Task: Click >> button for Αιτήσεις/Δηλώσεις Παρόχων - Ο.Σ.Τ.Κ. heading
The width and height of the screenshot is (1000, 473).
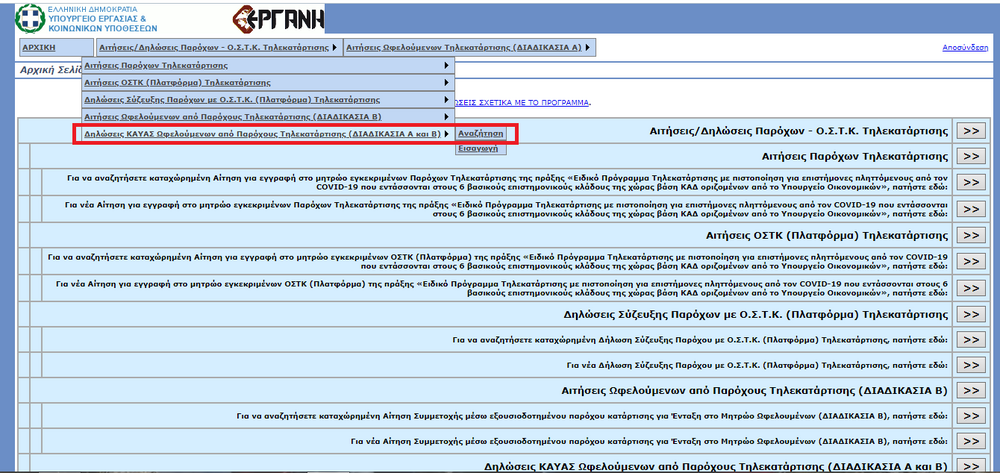Action: [970, 131]
